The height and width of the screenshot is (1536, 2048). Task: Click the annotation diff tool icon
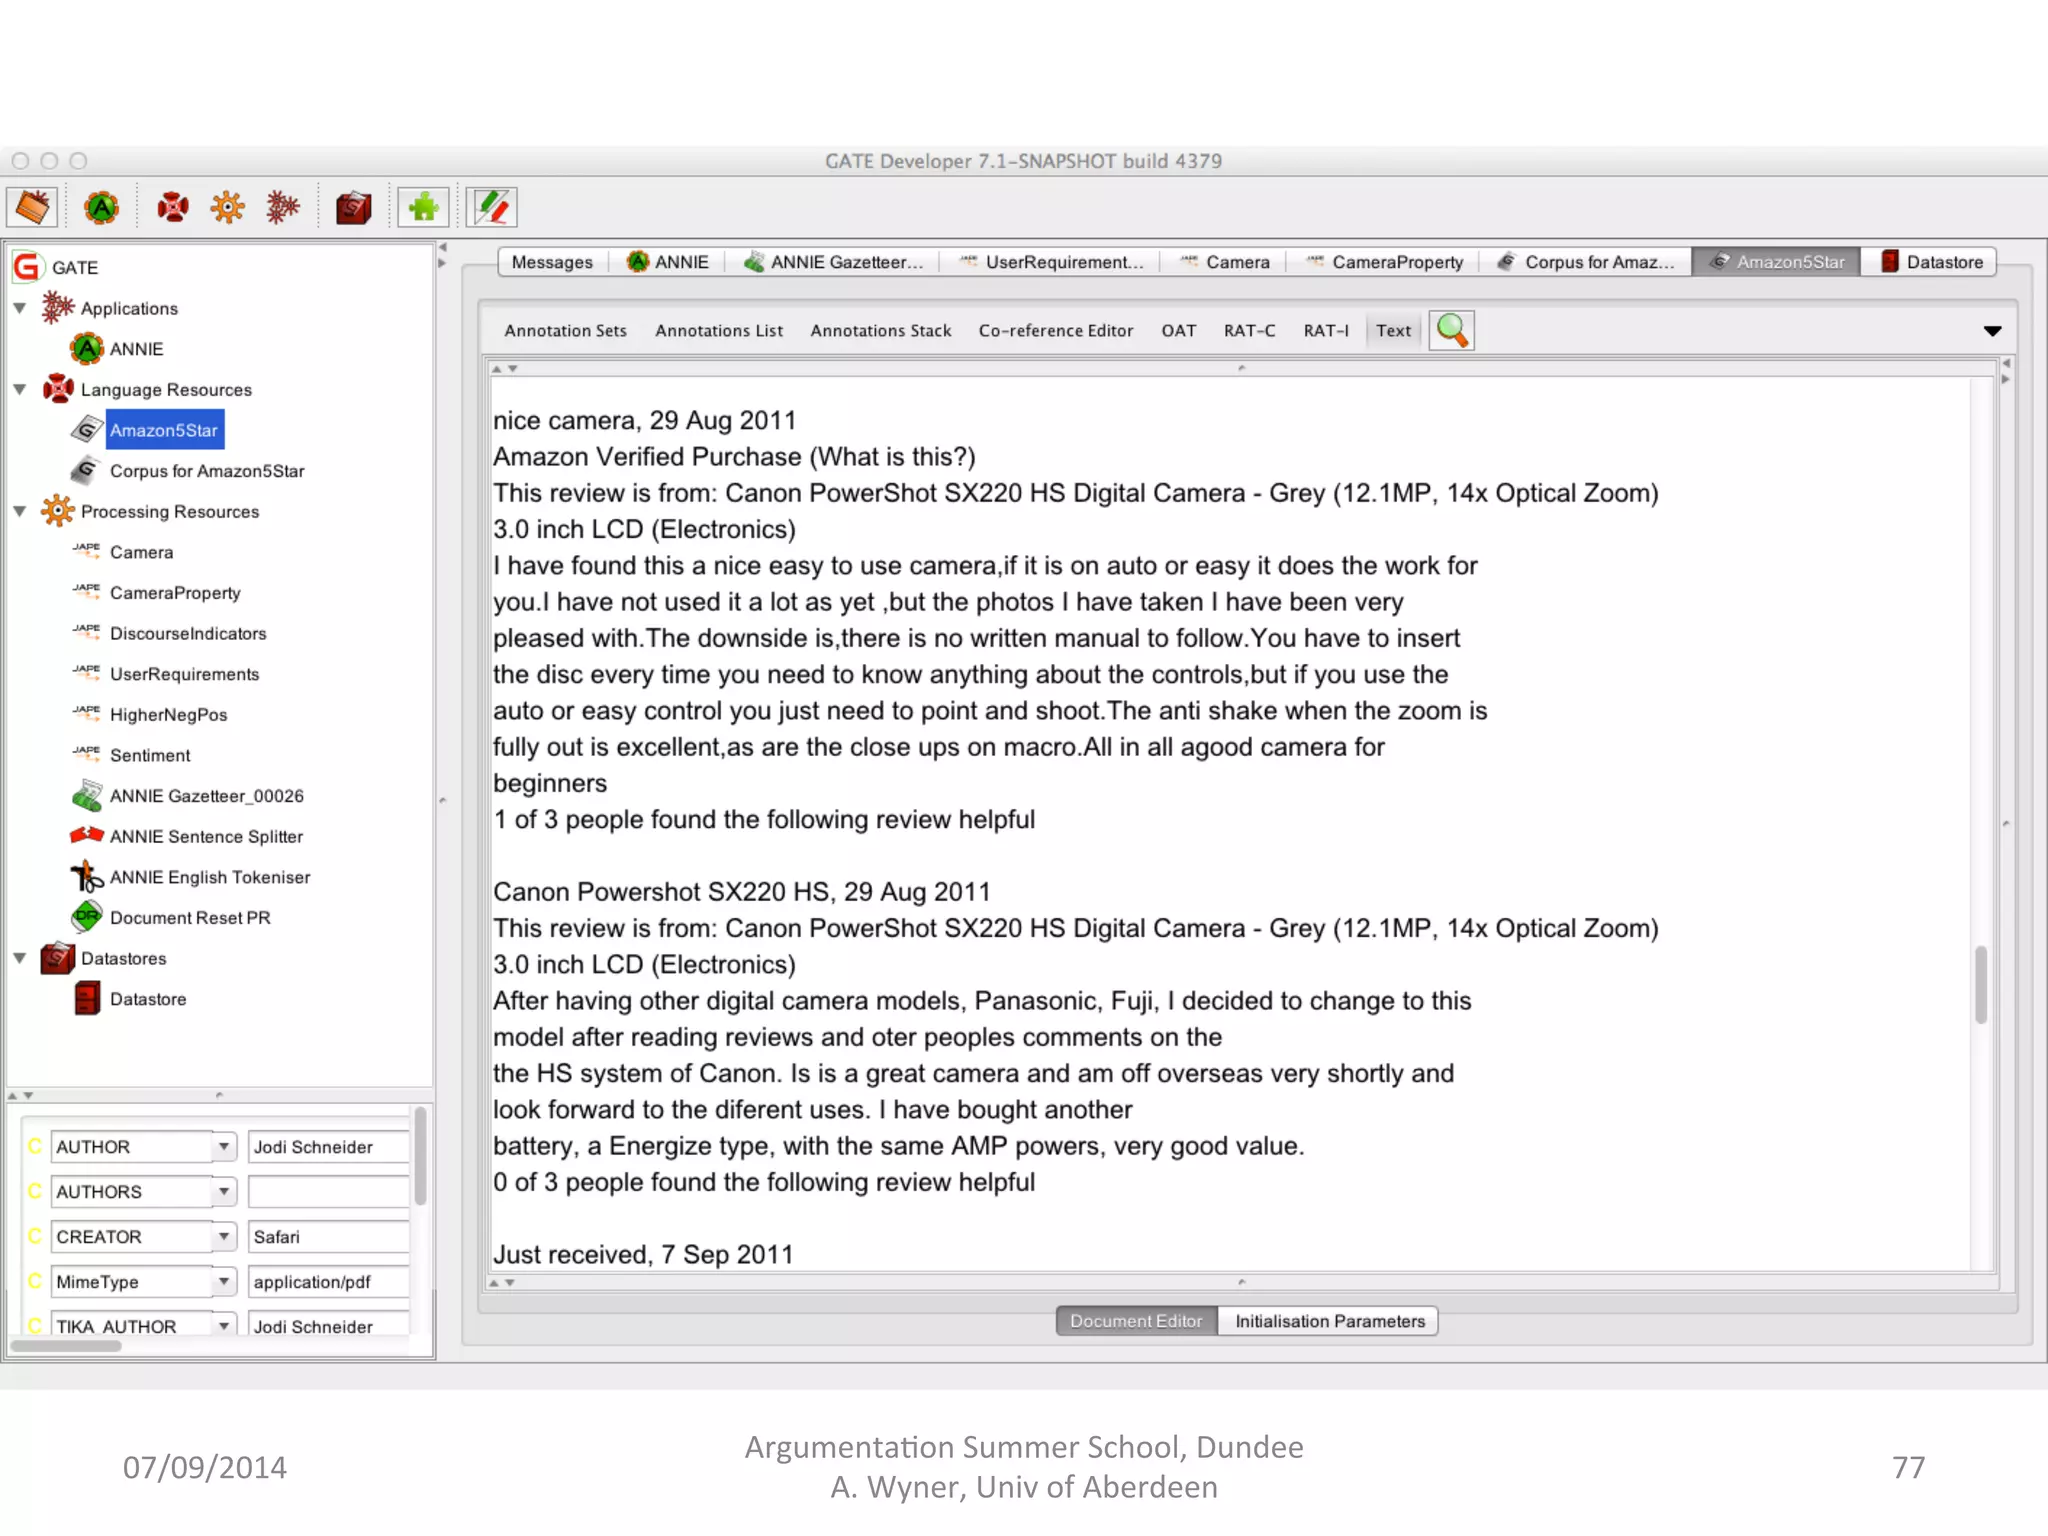coord(491,208)
